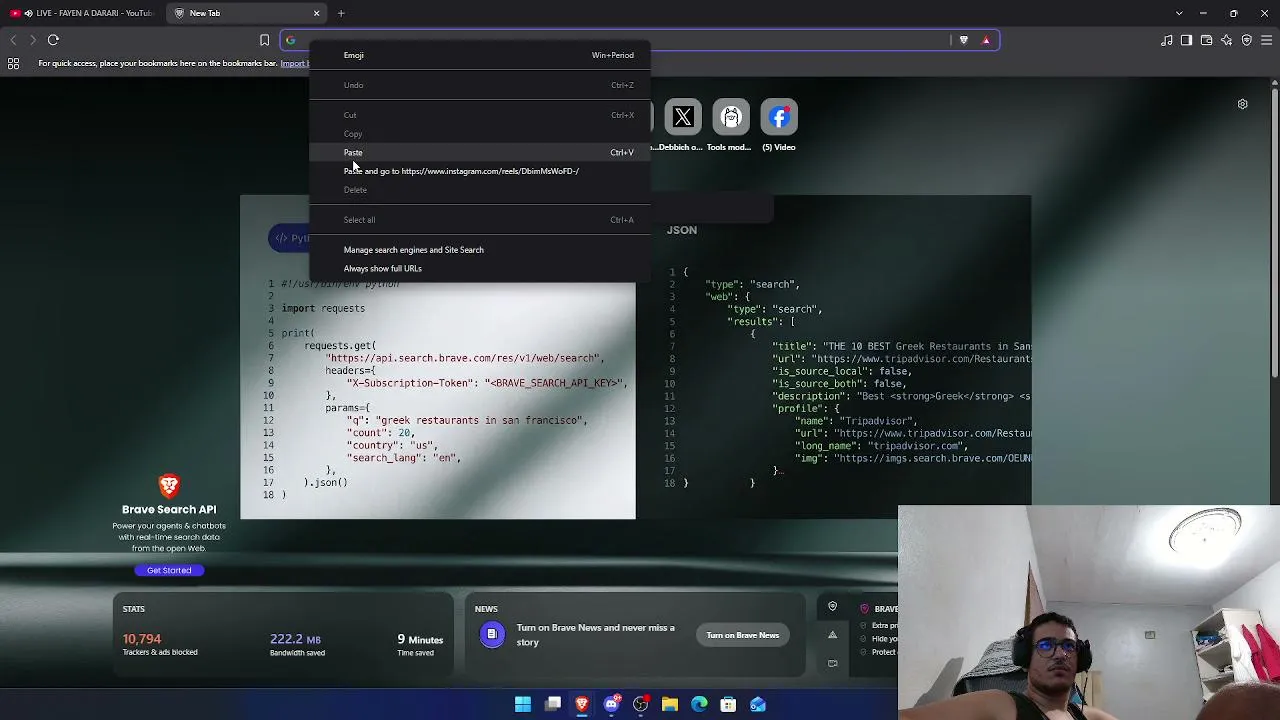
Task: Select the video camera Talk card icon
Action: click(x=832, y=663)
